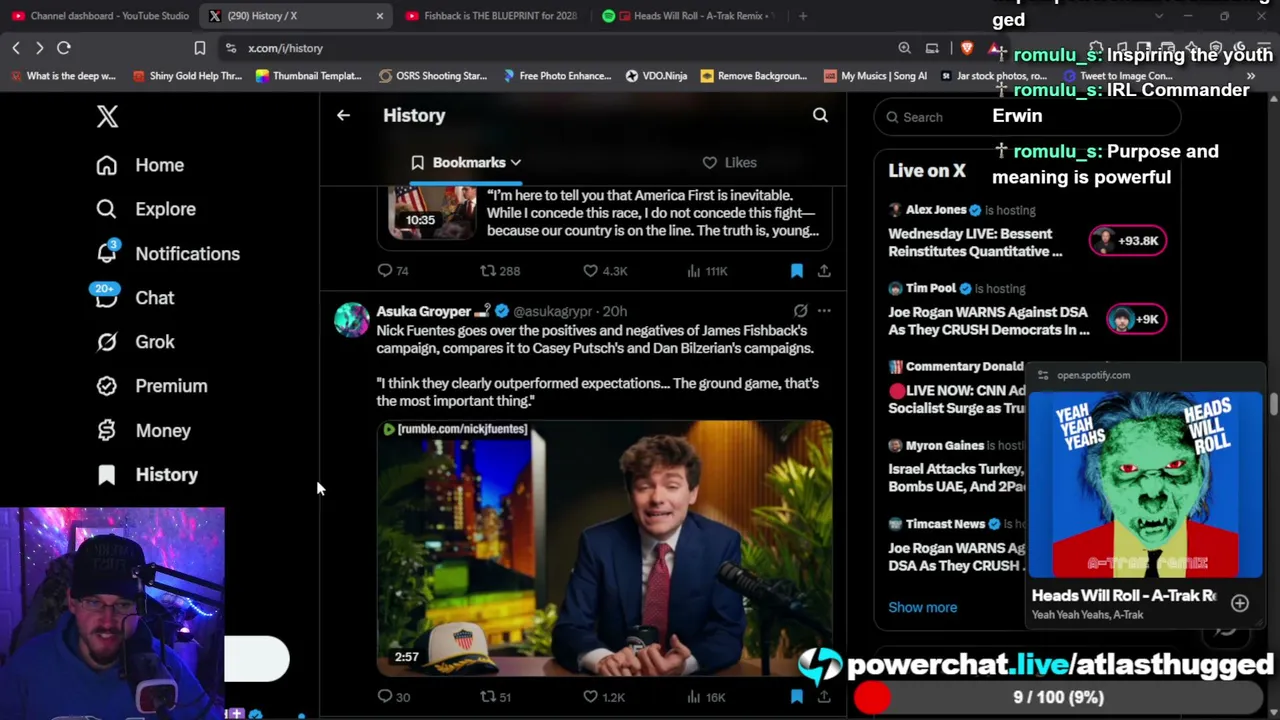Open the Remove Backgroun... bookmark

coord(753,76)
